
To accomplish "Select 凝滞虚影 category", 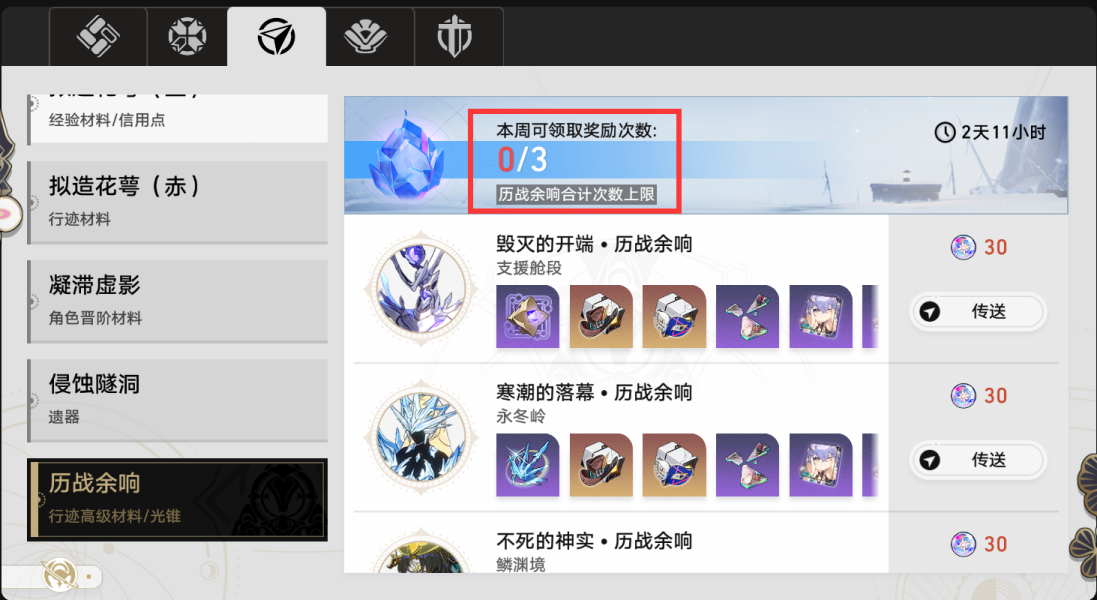I will (x=178, y=301).
